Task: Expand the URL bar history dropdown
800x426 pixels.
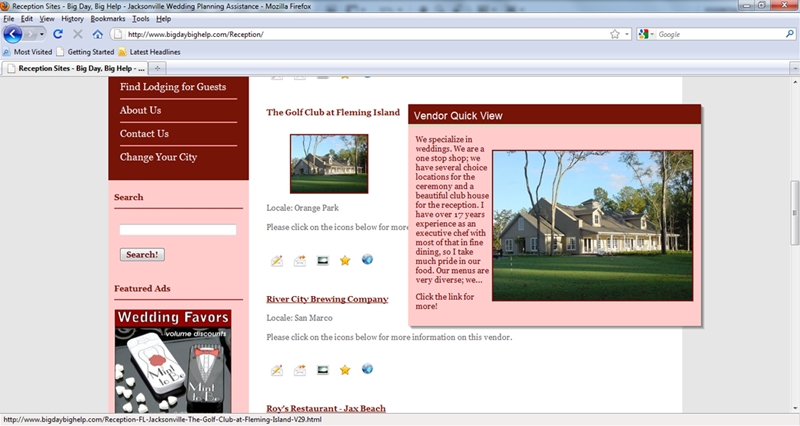Action: [x=627, y=34]
